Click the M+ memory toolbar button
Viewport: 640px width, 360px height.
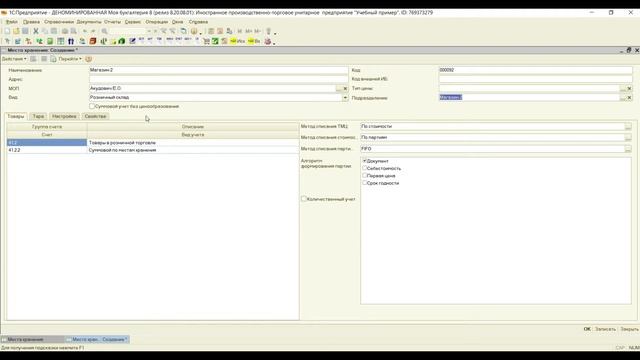(x=249, y=31)
